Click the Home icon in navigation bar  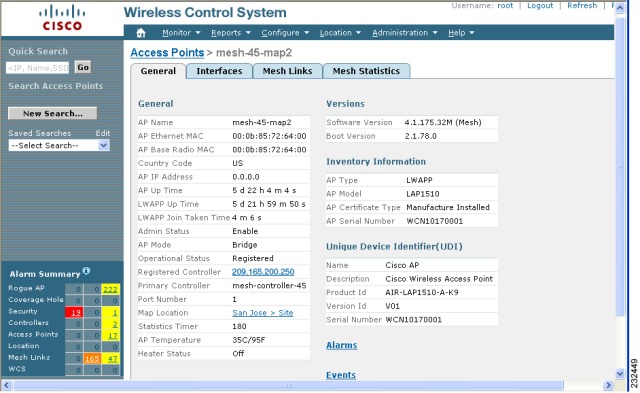(x=141, y=33)
